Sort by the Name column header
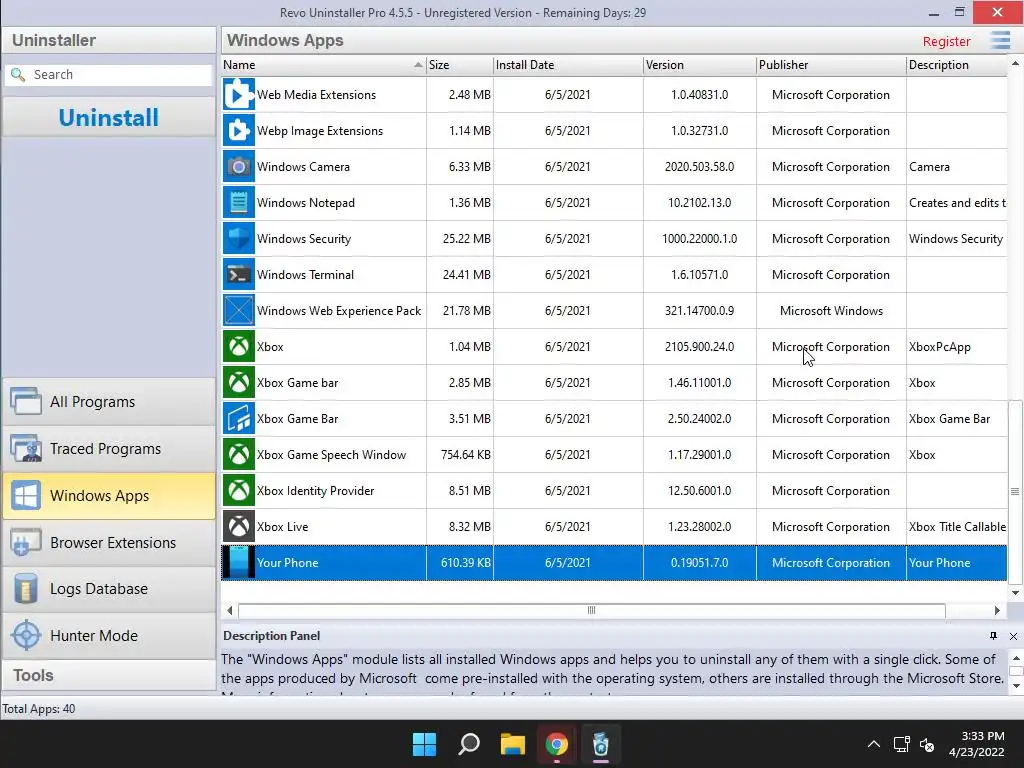The height and width of the screenshot is (768, 1024). coord(323,65)
